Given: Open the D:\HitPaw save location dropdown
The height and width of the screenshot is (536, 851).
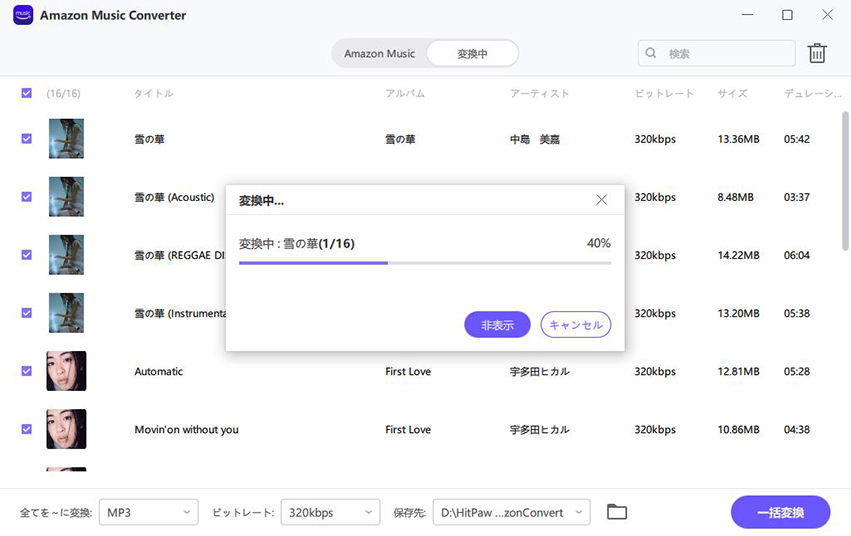Looking at the screenshot, I should point(511,512).
